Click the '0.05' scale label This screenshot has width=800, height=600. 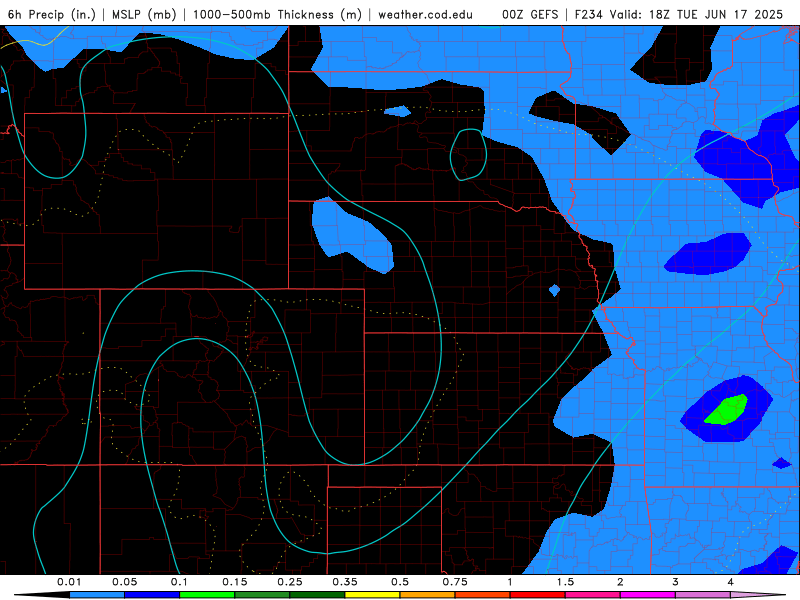[124, 582]
